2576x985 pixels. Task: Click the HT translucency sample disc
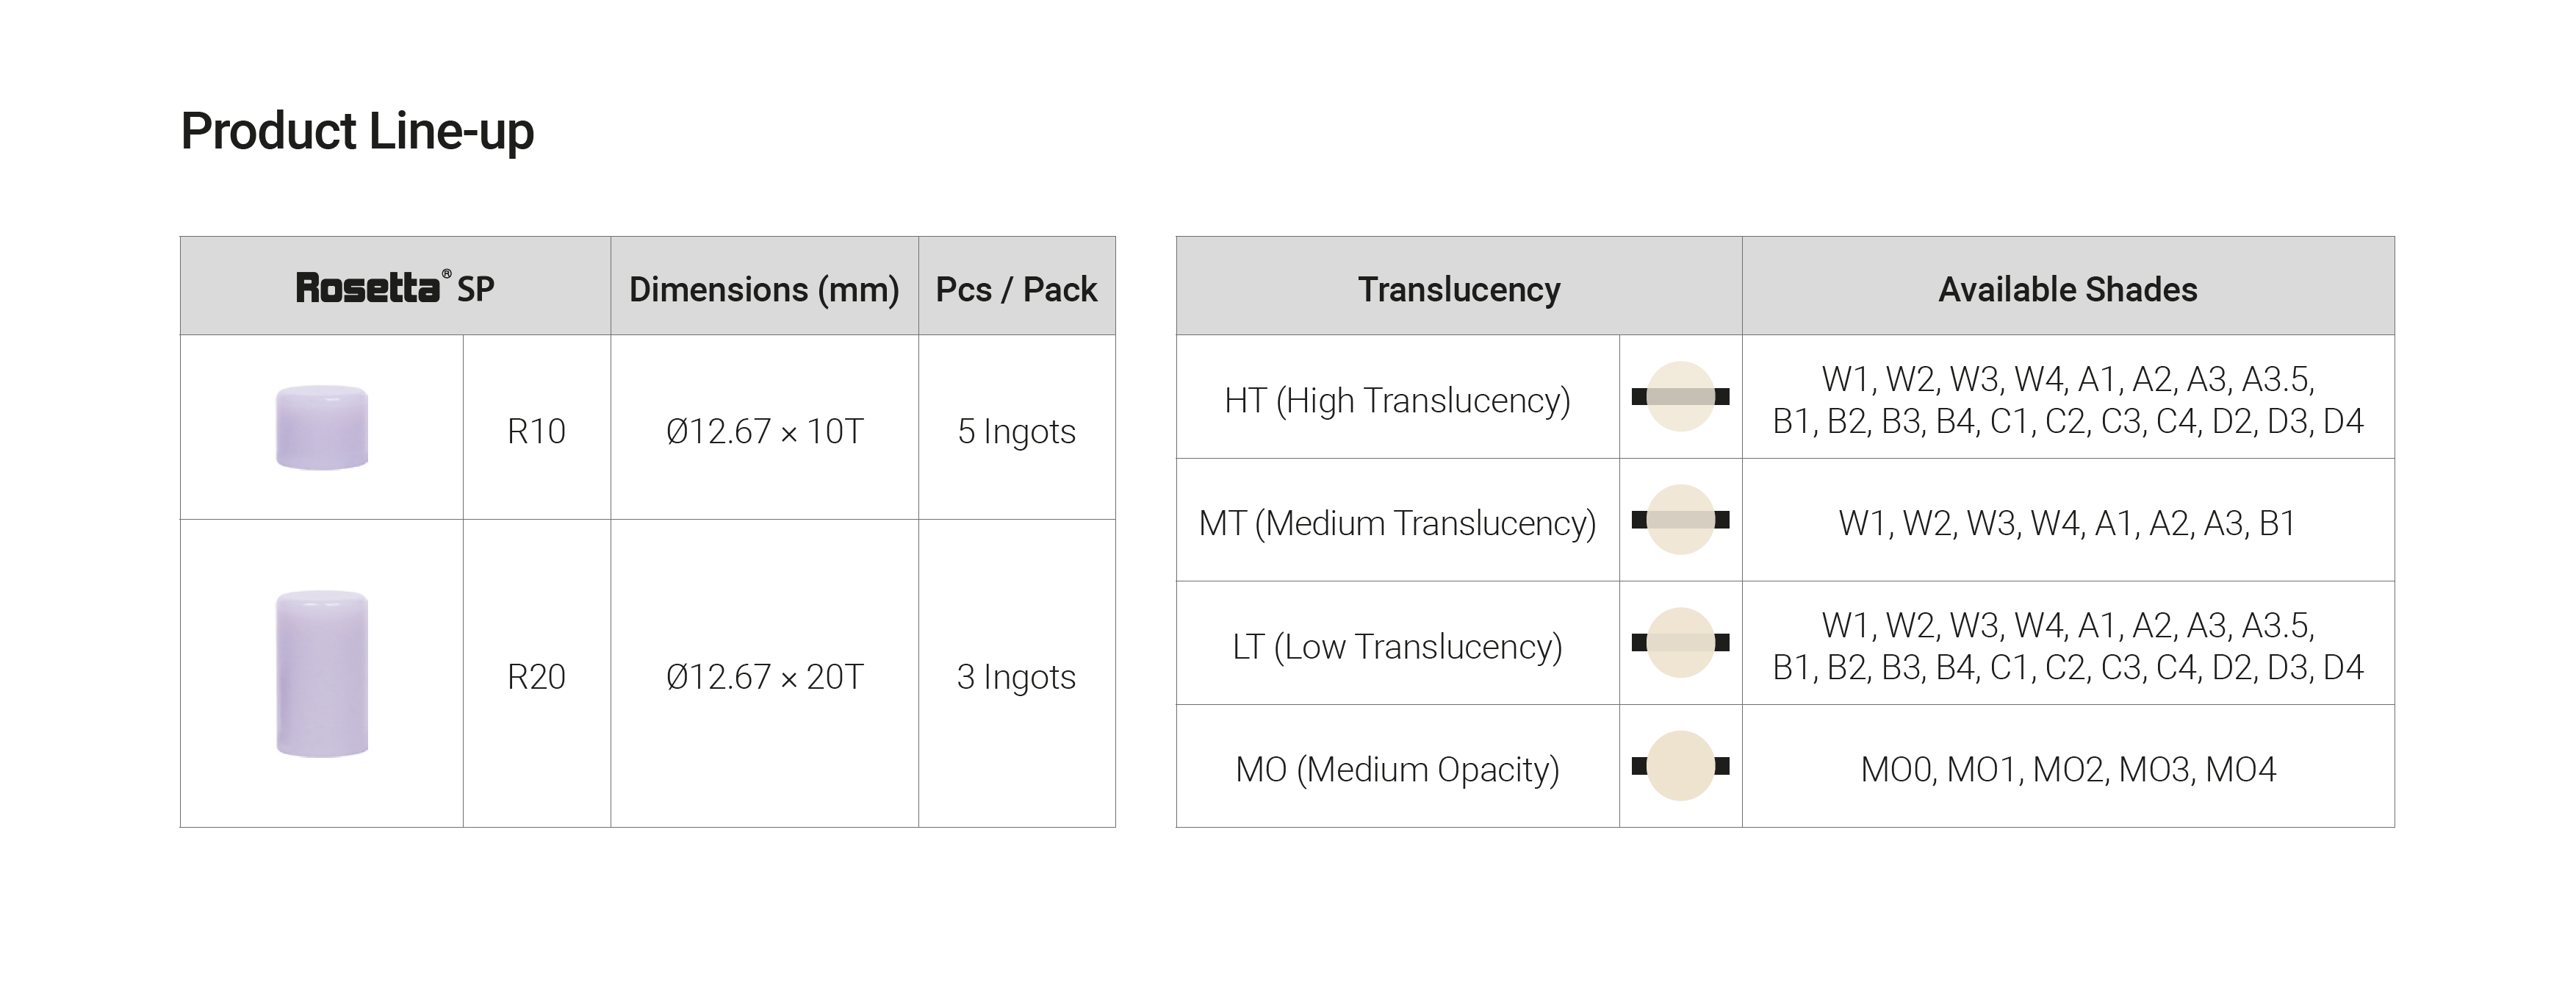point(1680,397)
